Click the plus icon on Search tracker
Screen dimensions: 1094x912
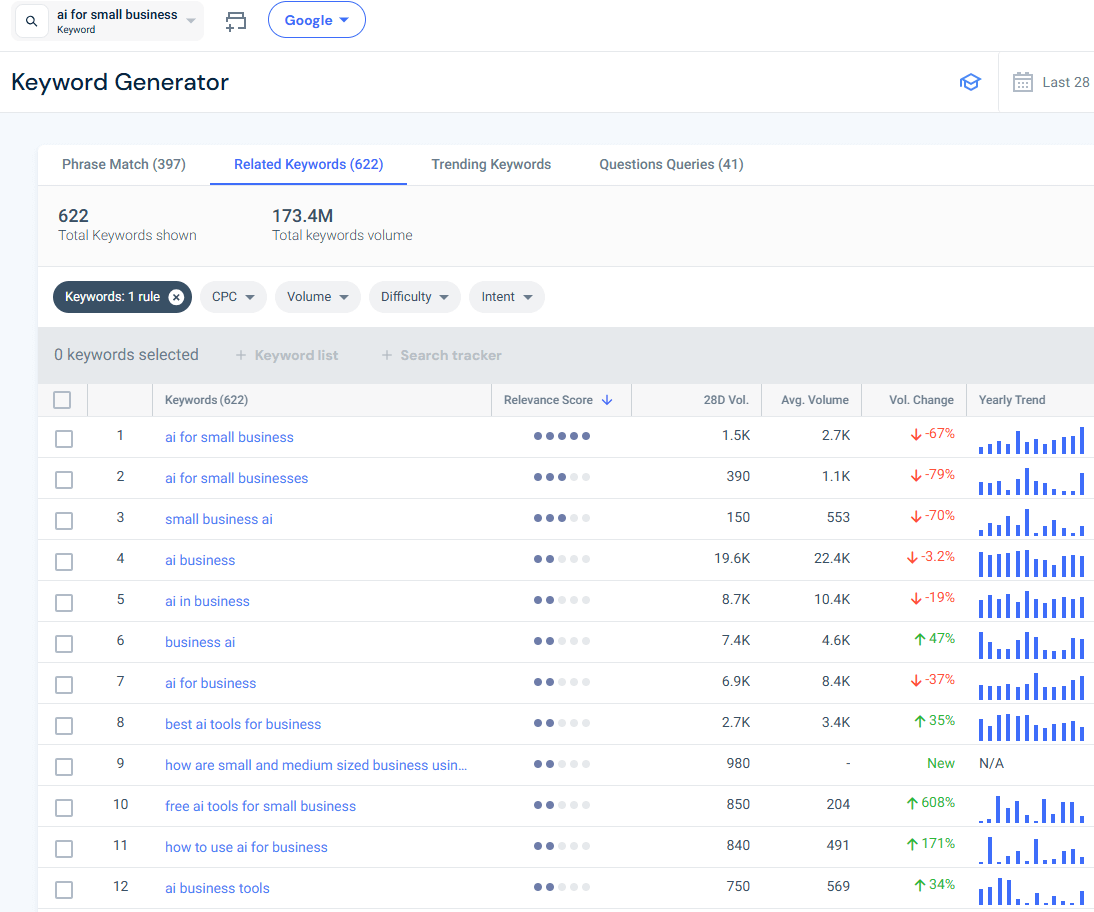(x=386, y=355)
